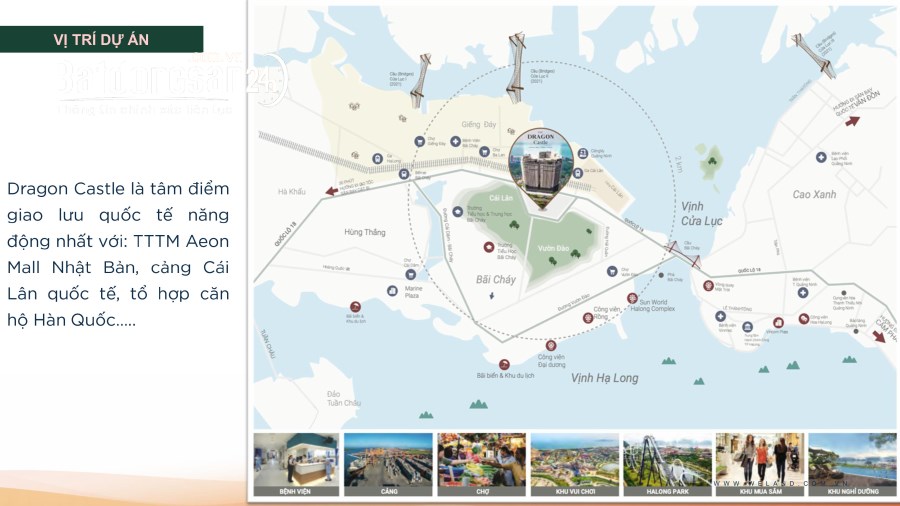Open the CHỢ market thumbnail
900x506 pixels.
pos(482,464)
